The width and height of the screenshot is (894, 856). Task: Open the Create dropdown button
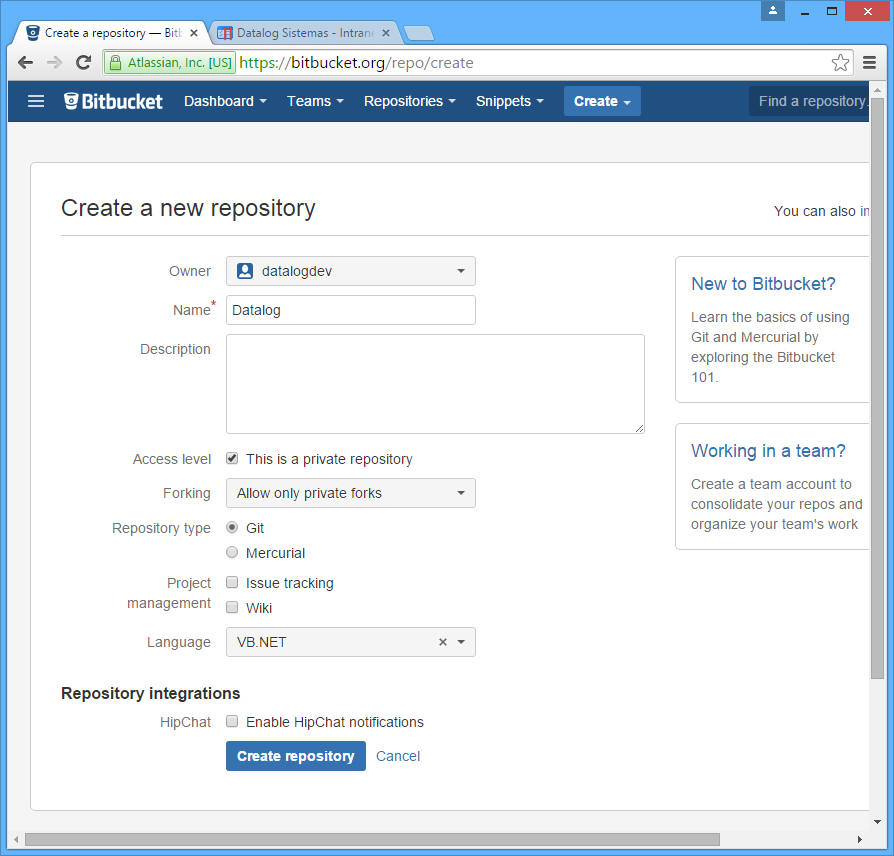[x=602, y=102]
